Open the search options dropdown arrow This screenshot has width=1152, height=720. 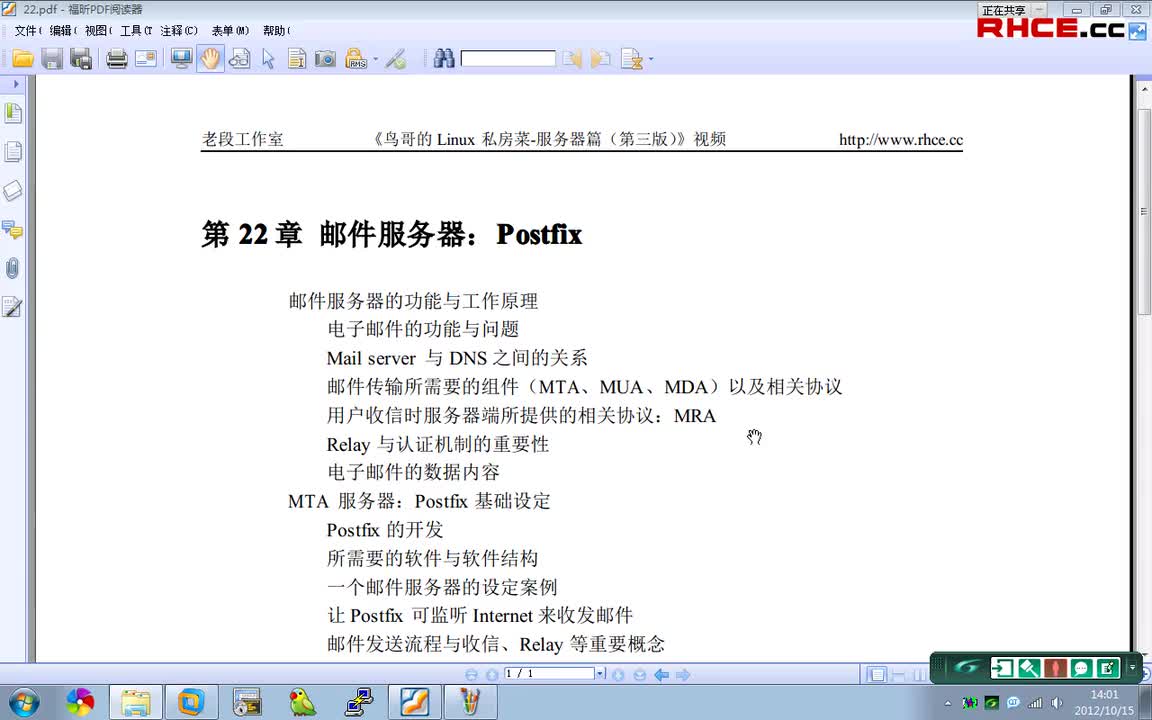click(x=651, y=59)
